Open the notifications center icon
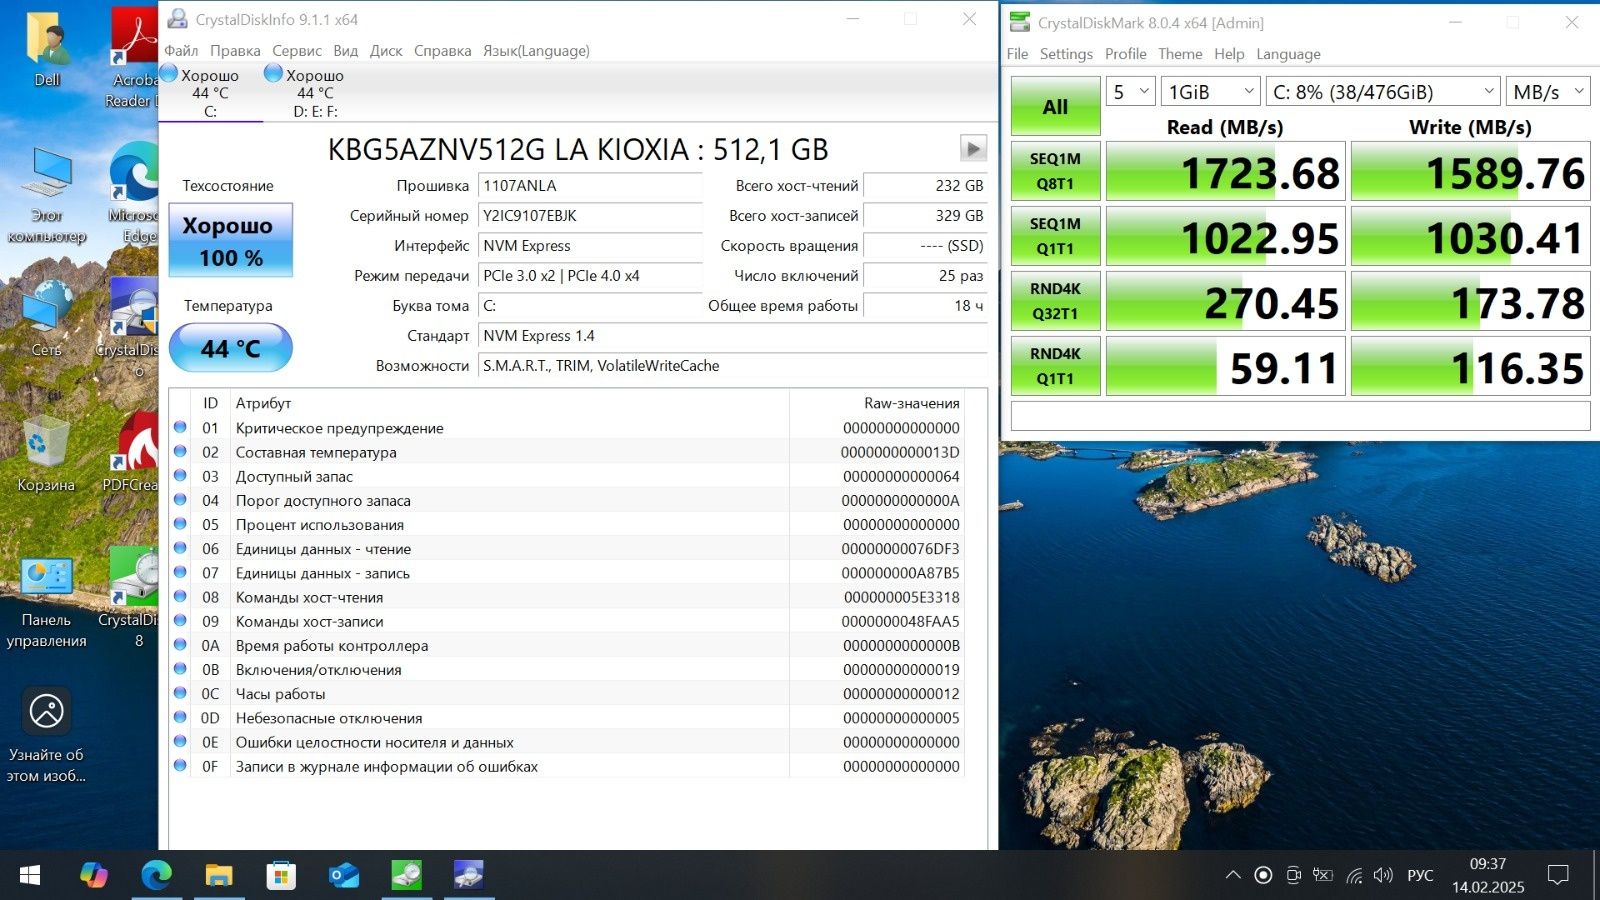The height and width of the screenshot is (900, 1600). 1558,875
